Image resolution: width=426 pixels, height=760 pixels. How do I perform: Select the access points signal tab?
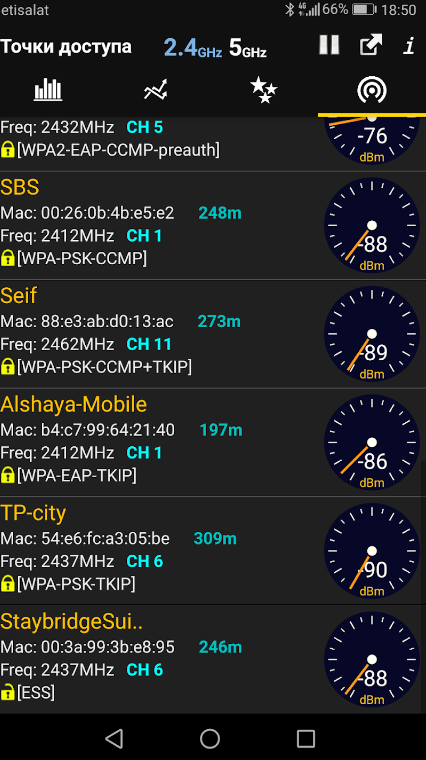(372, 90)
